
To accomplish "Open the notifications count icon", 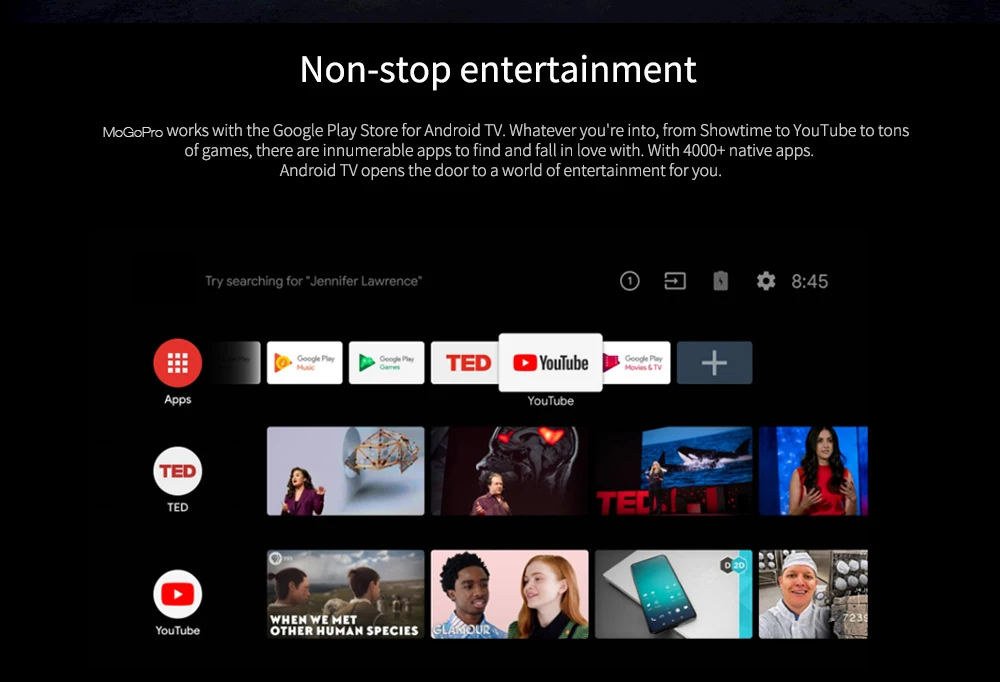I will point(629,281).
